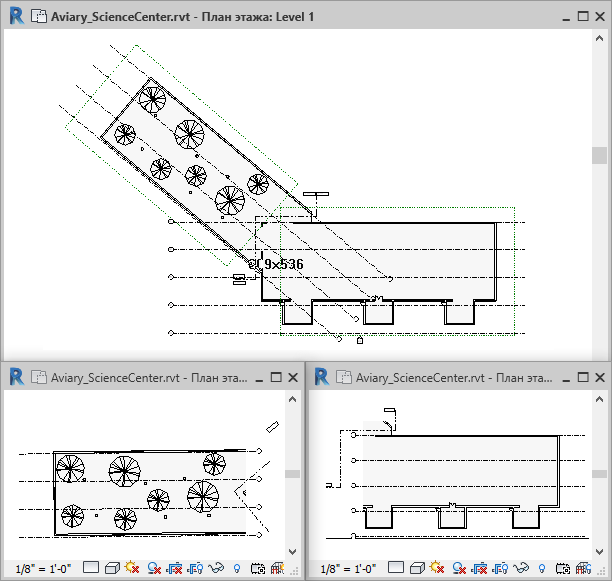Click analytical model icon in bottom-left view
The width and height of the screenshot is (612, 581).
[278, 569]
